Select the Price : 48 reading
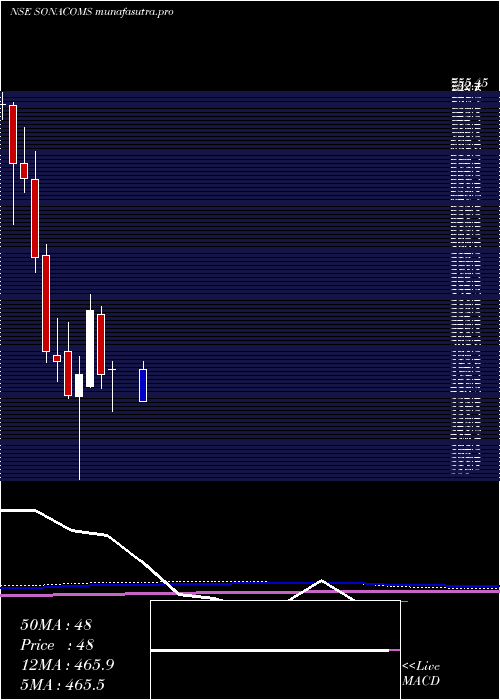 tap(57, 645)
